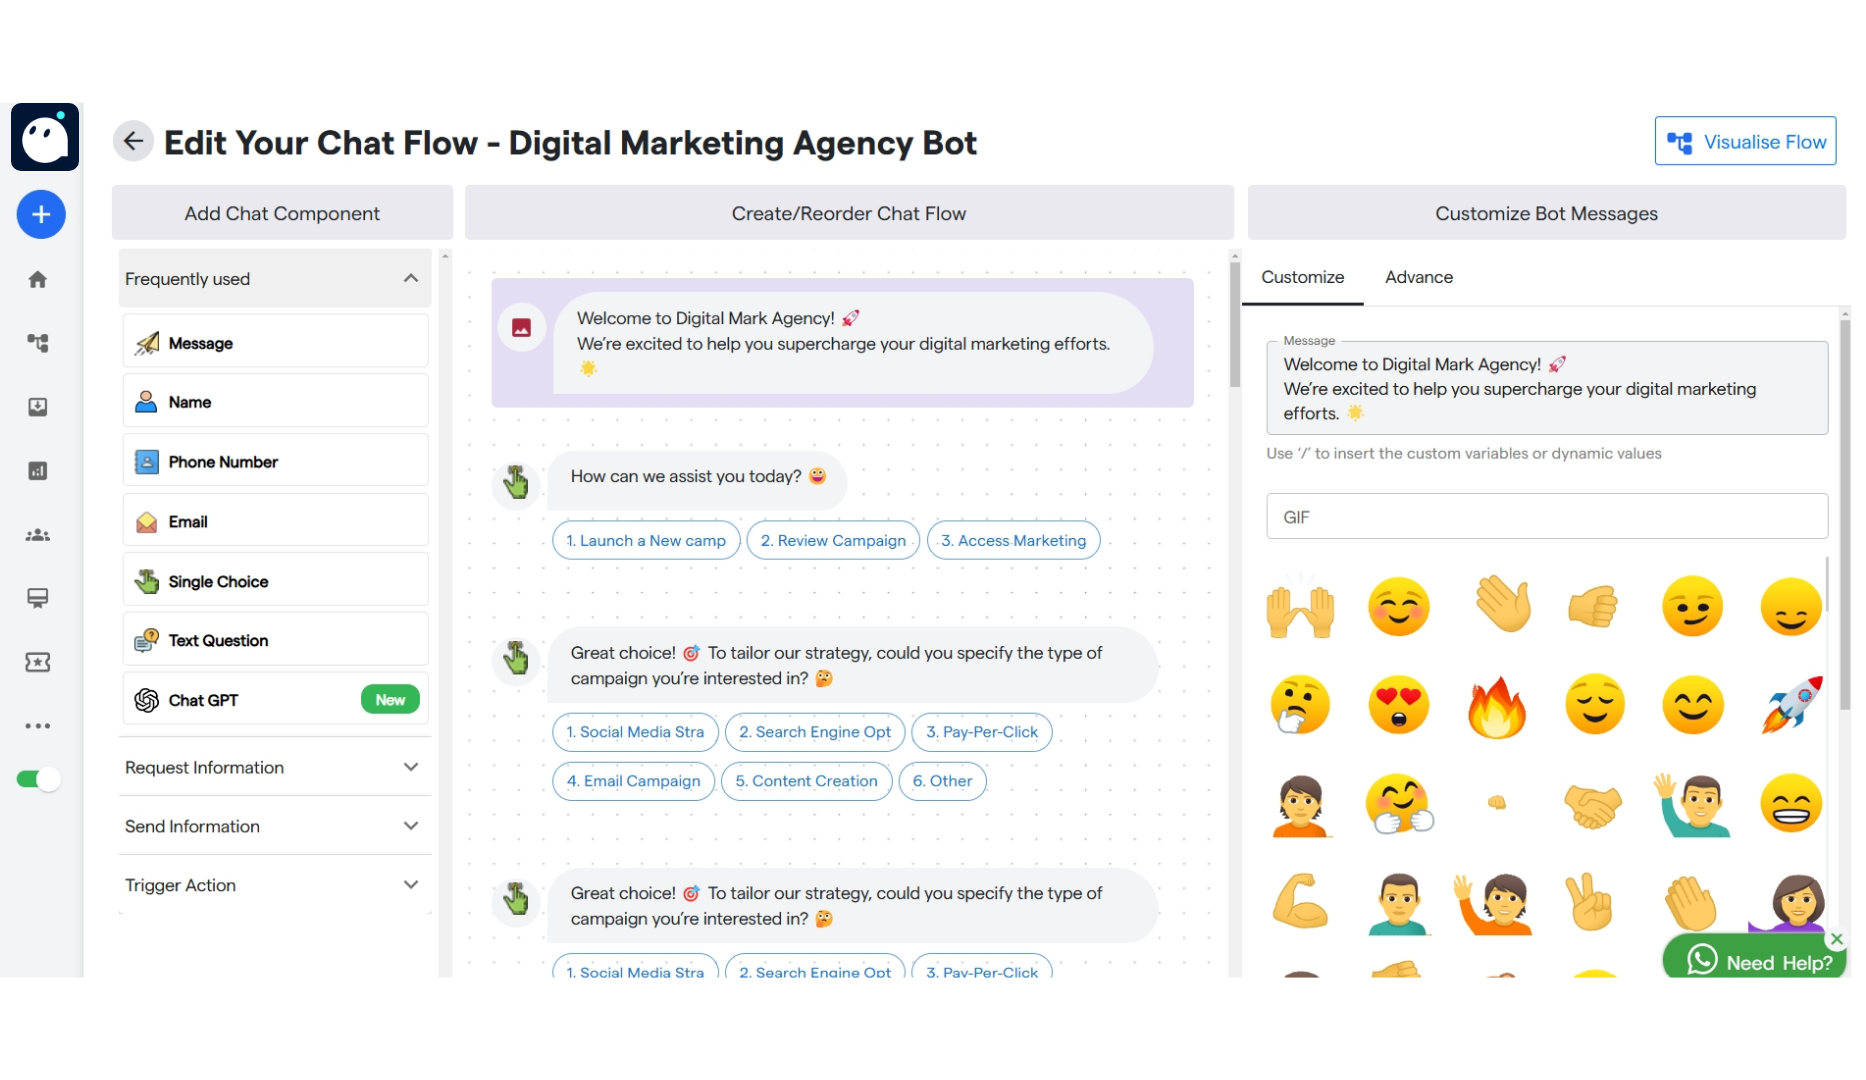Insert the flexed bicep emoji
The image size is (1866, 1080).
[1300, 902]
